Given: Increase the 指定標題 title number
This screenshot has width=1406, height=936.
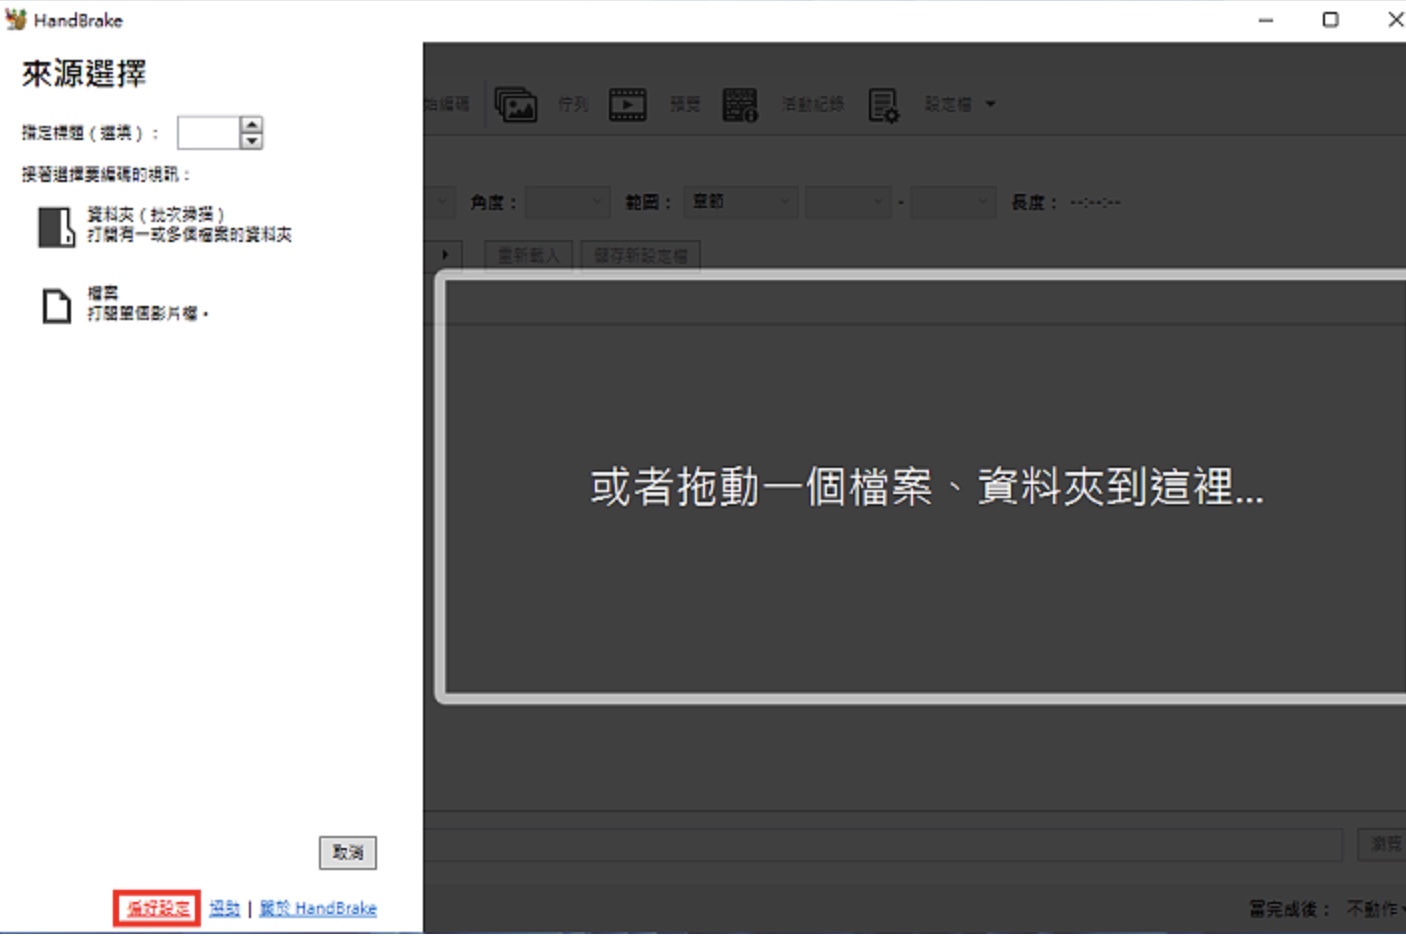Looking at the screenshot, I should (252, 125).
